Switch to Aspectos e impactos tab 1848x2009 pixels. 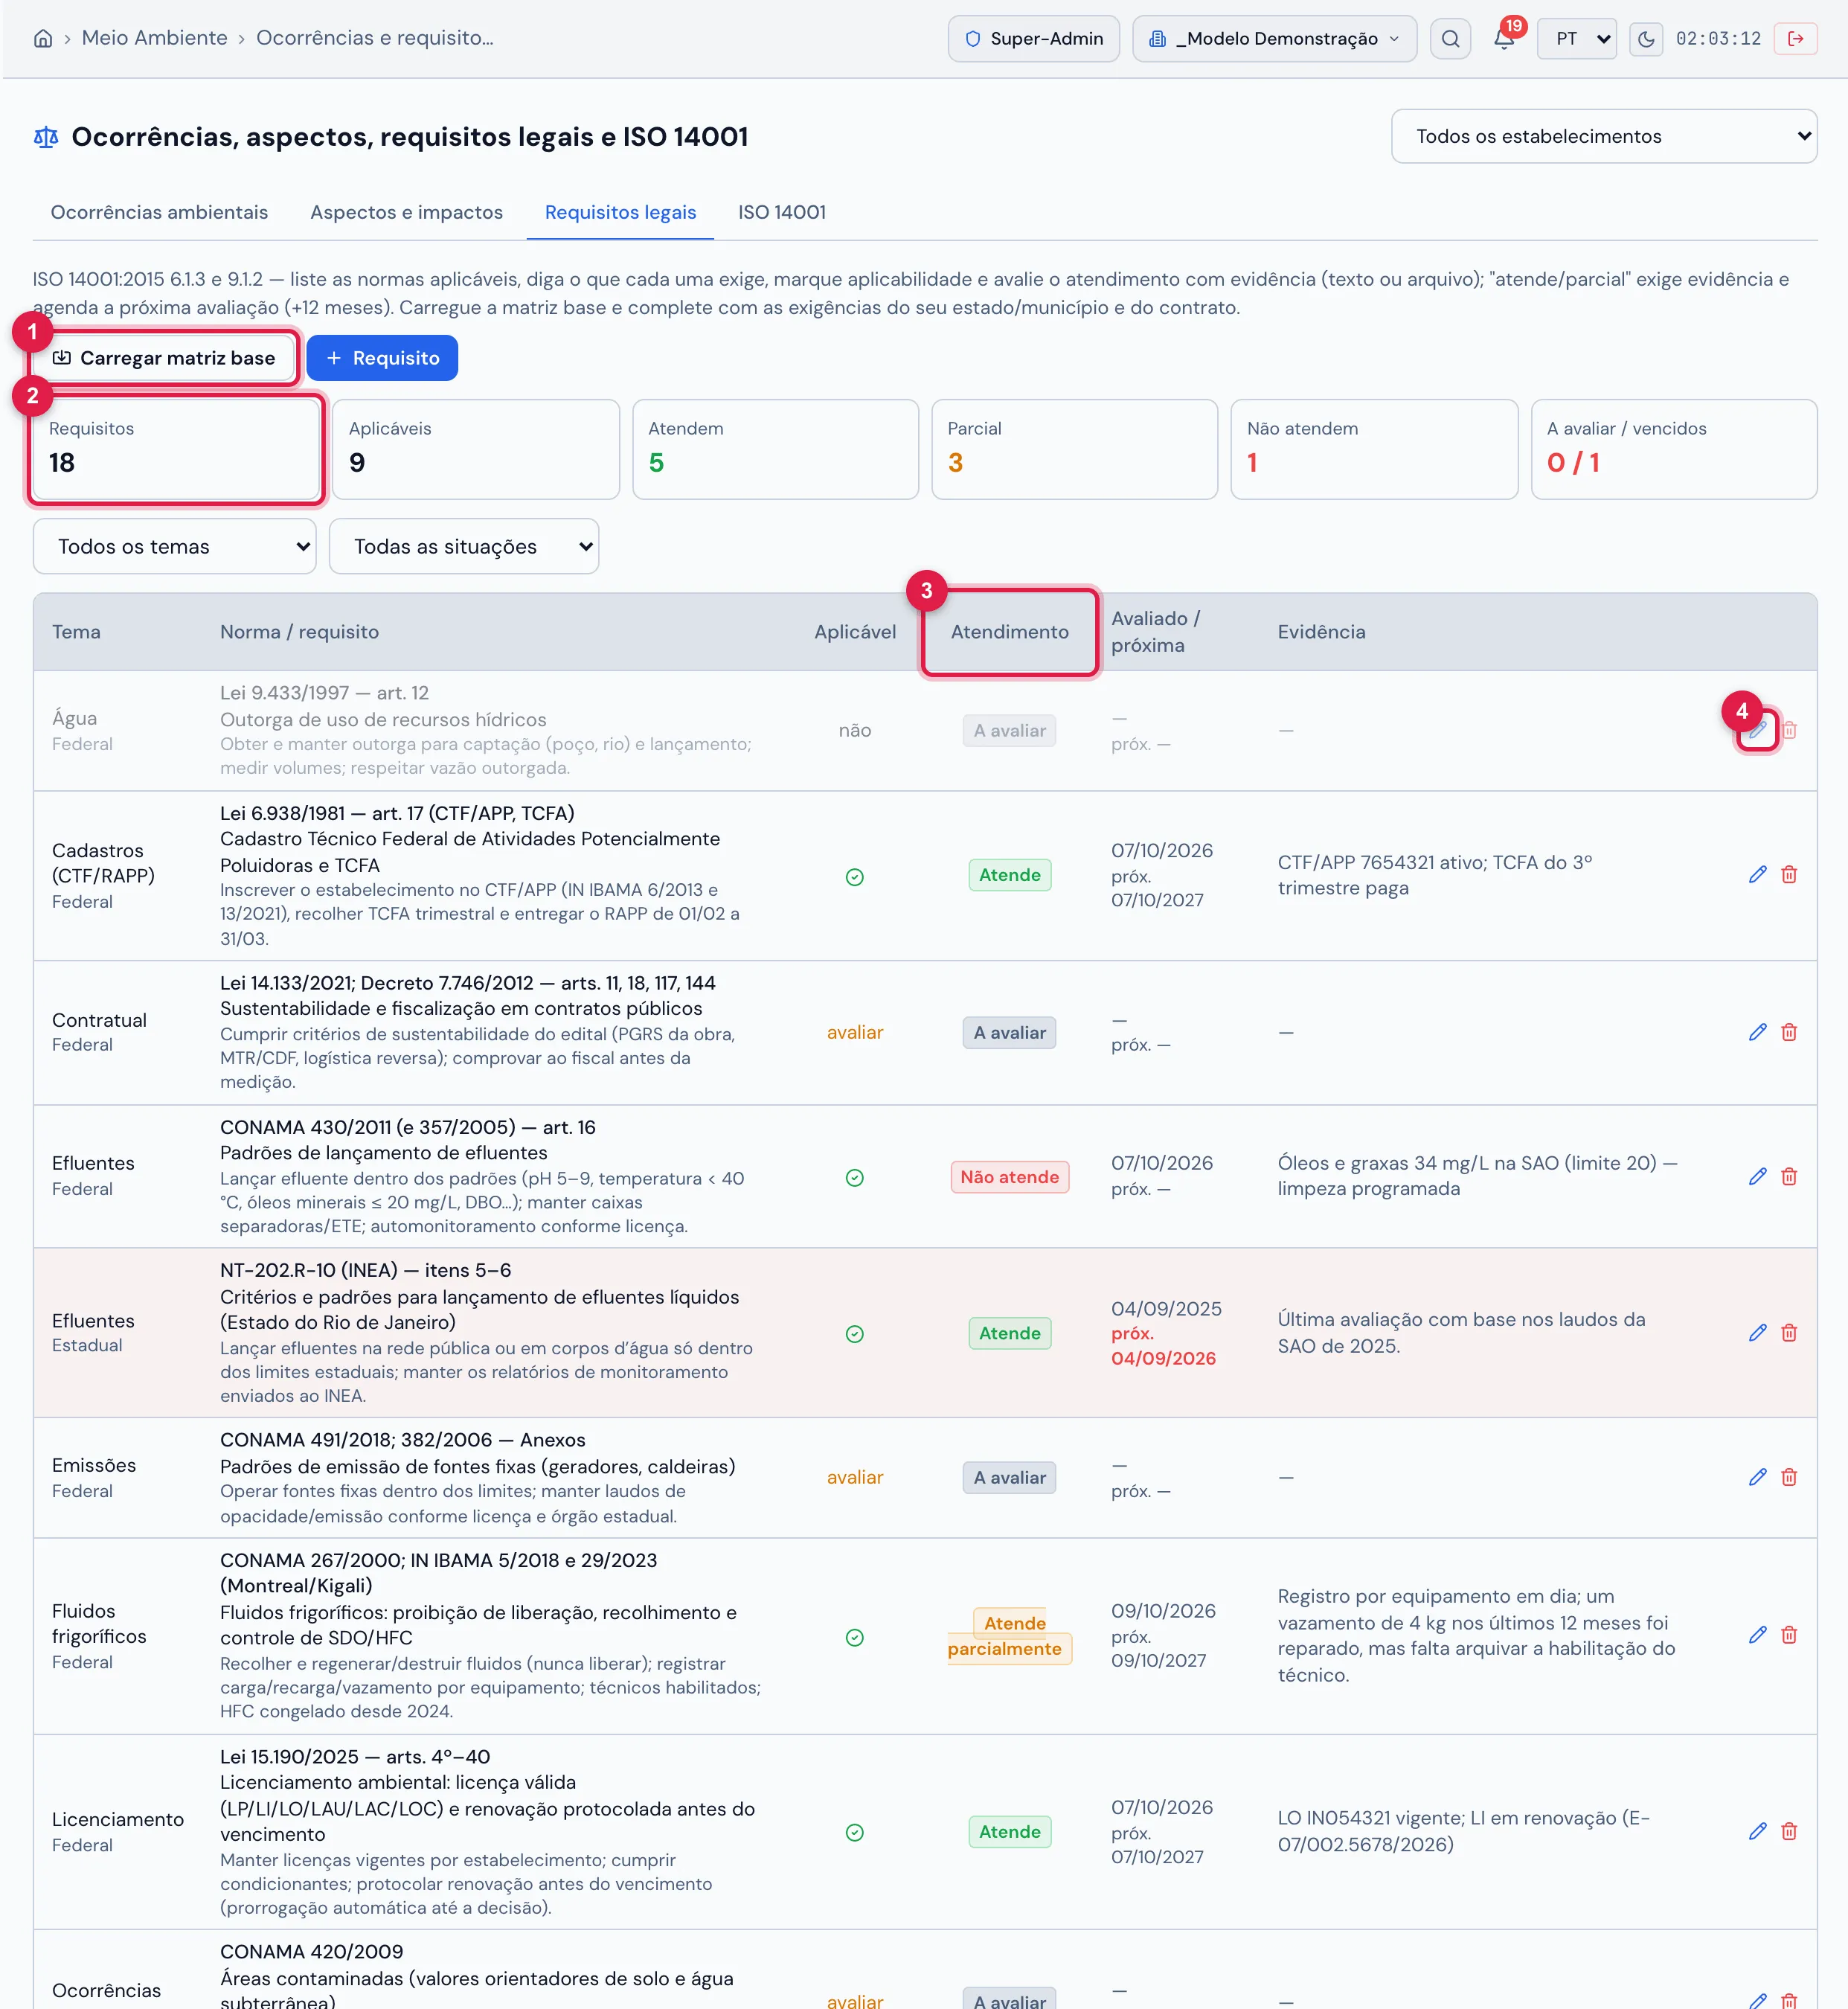[x=406, y=212]
